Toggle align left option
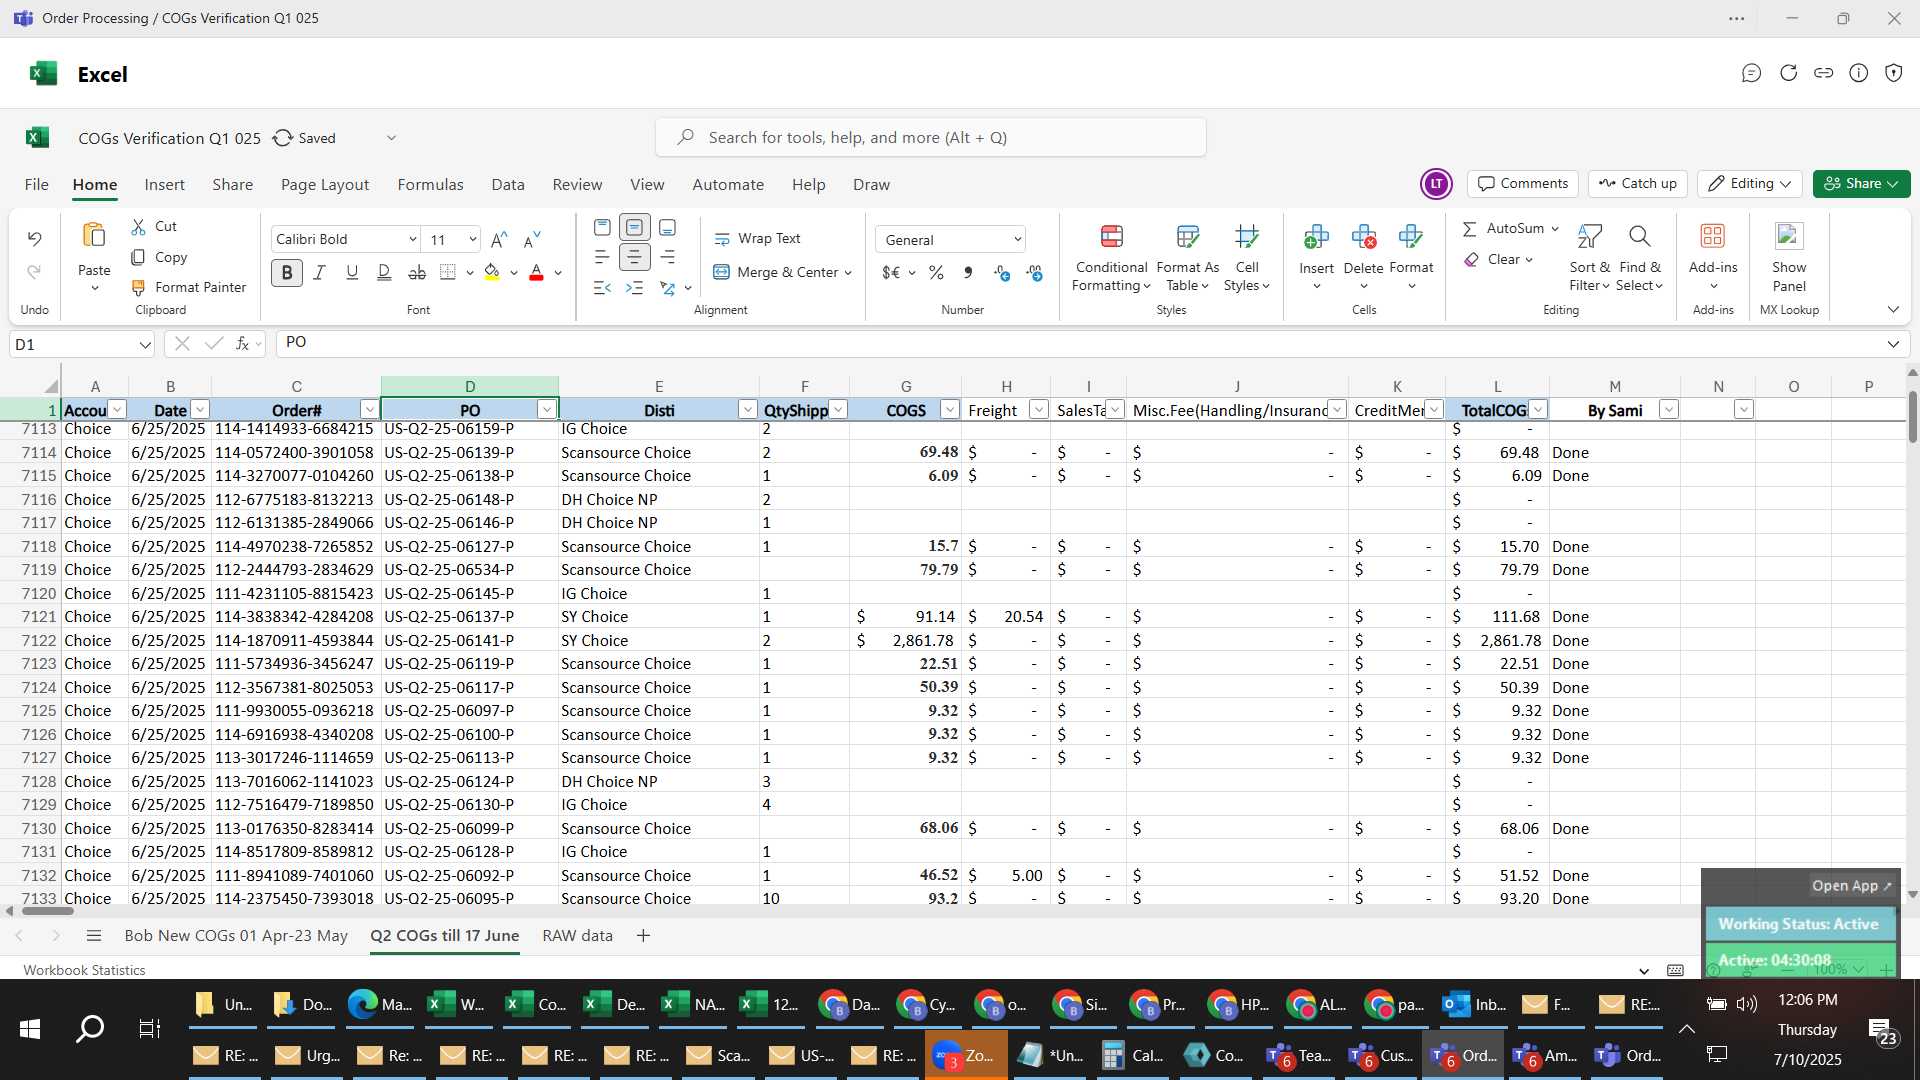1920x1080 pixels. point(602,257)
